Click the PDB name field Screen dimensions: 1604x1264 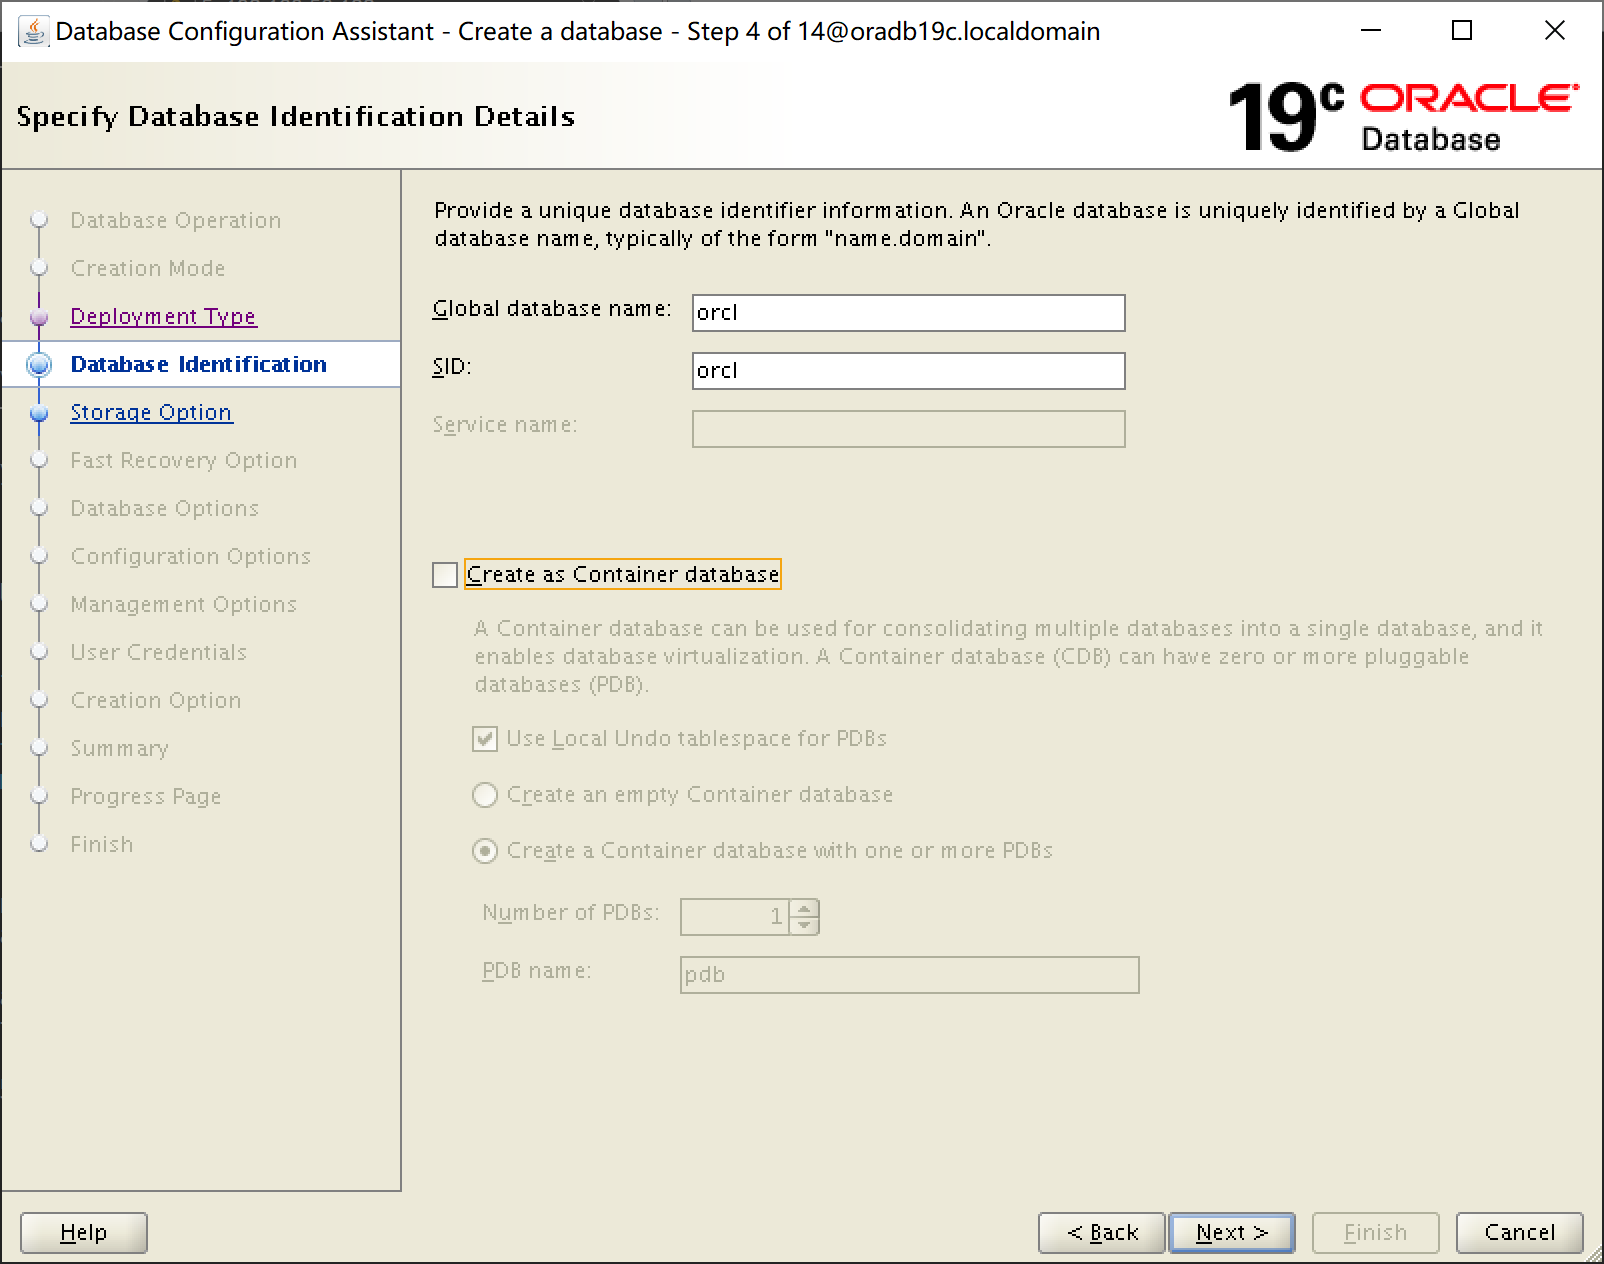coord(910,975)
